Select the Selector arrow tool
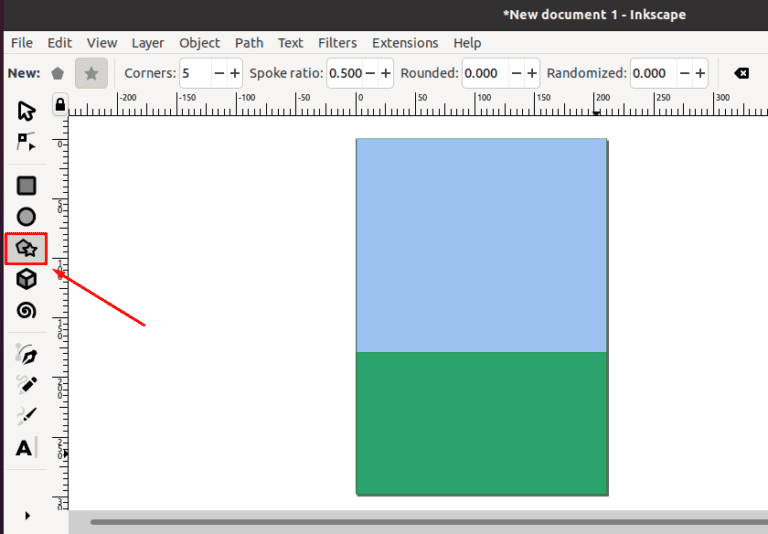 pos(26,111)
